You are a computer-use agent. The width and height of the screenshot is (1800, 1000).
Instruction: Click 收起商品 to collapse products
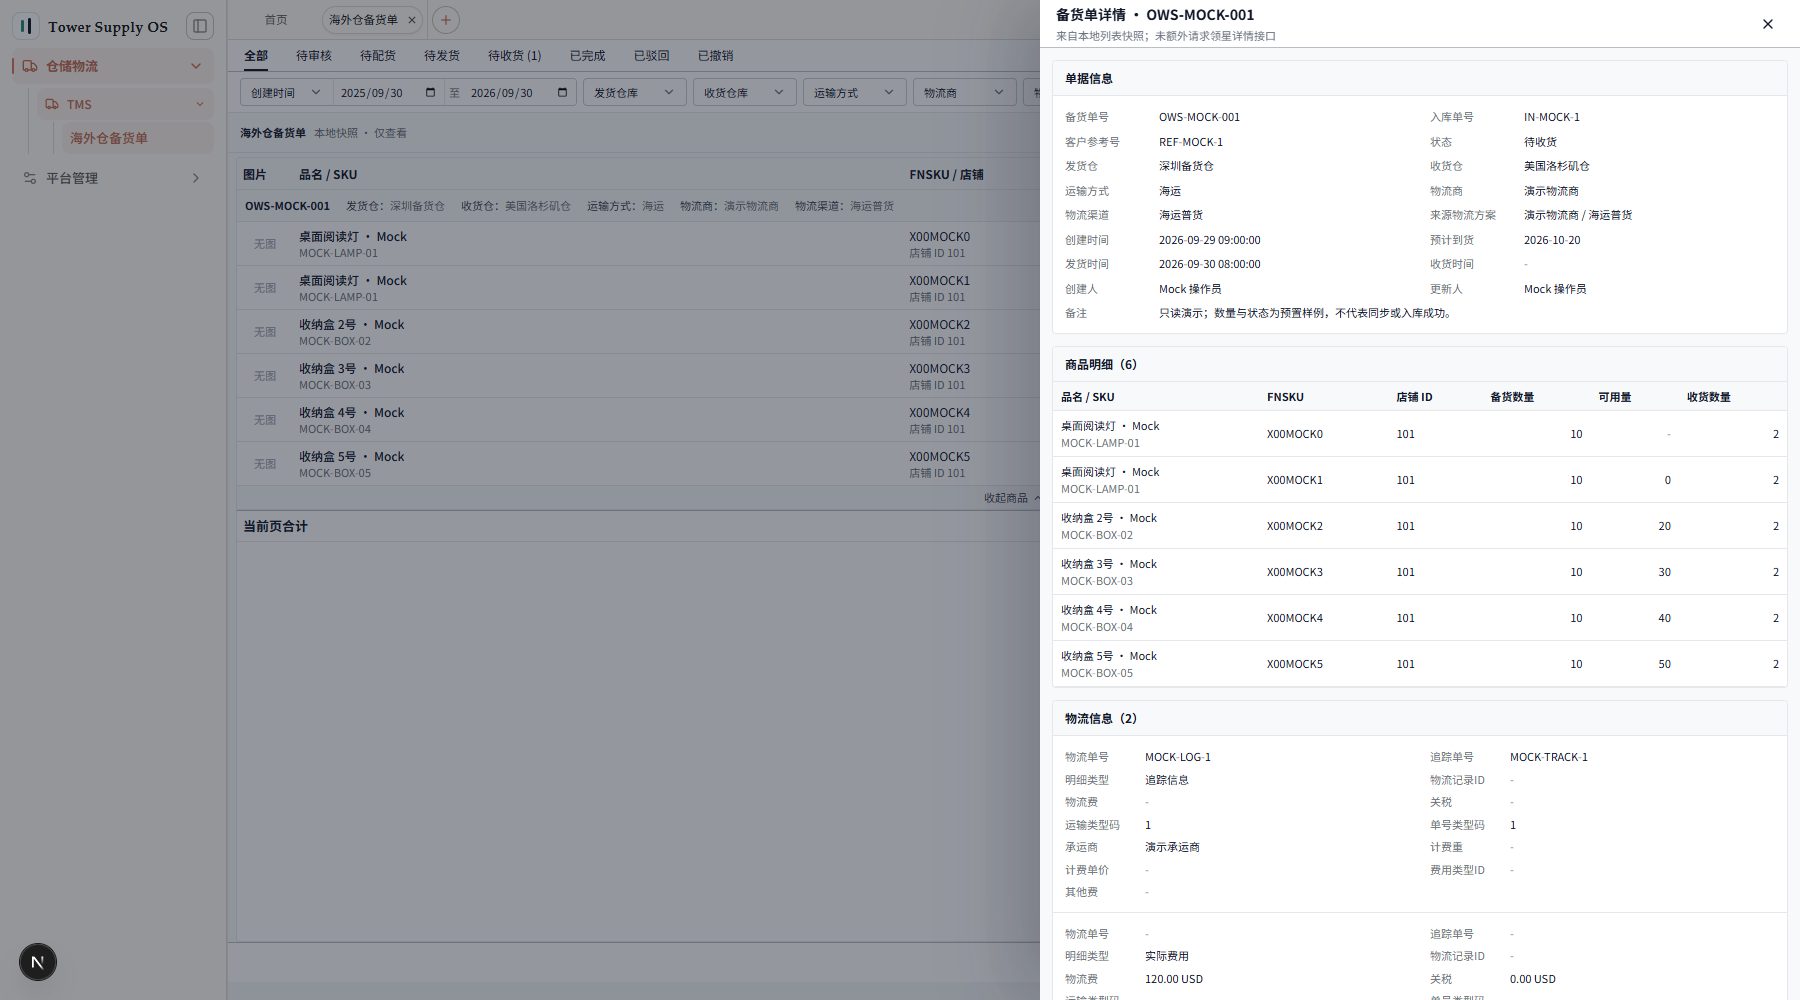[1012, 498]
